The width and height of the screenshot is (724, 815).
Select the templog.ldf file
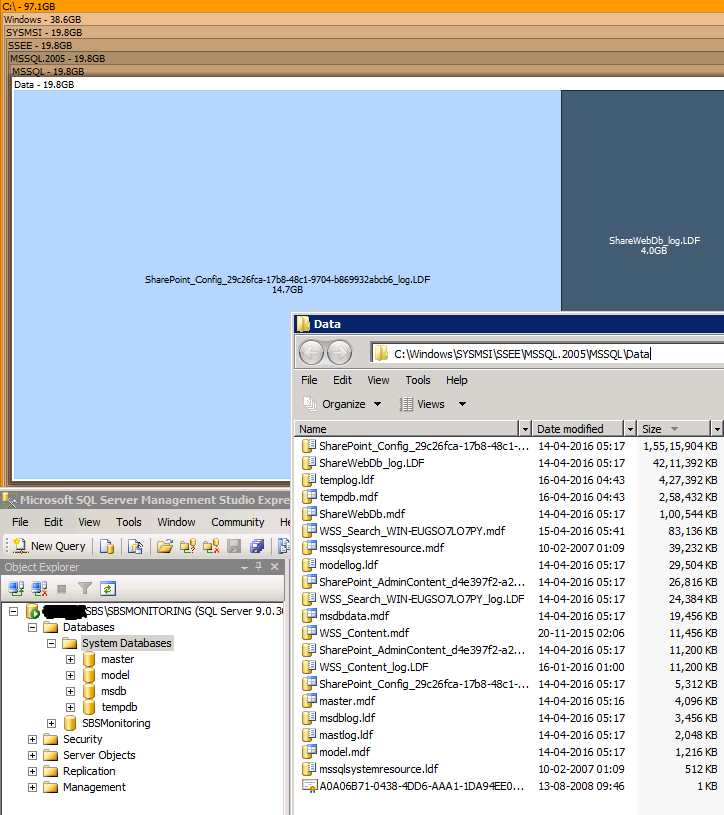tap(347, 480)
